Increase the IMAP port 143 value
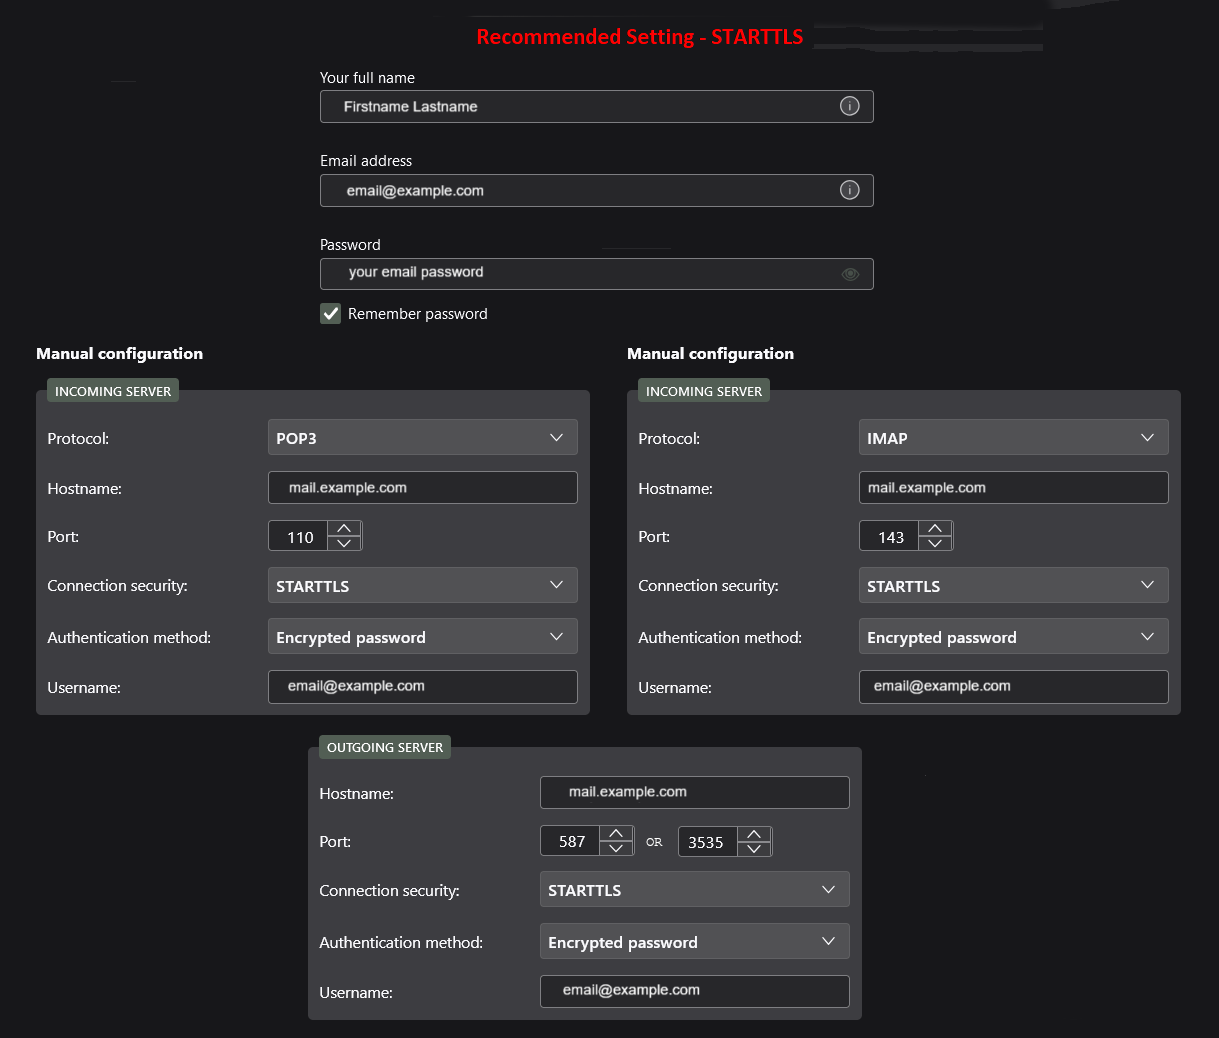Screen dimensions: 1219x1038 [935, 528]
